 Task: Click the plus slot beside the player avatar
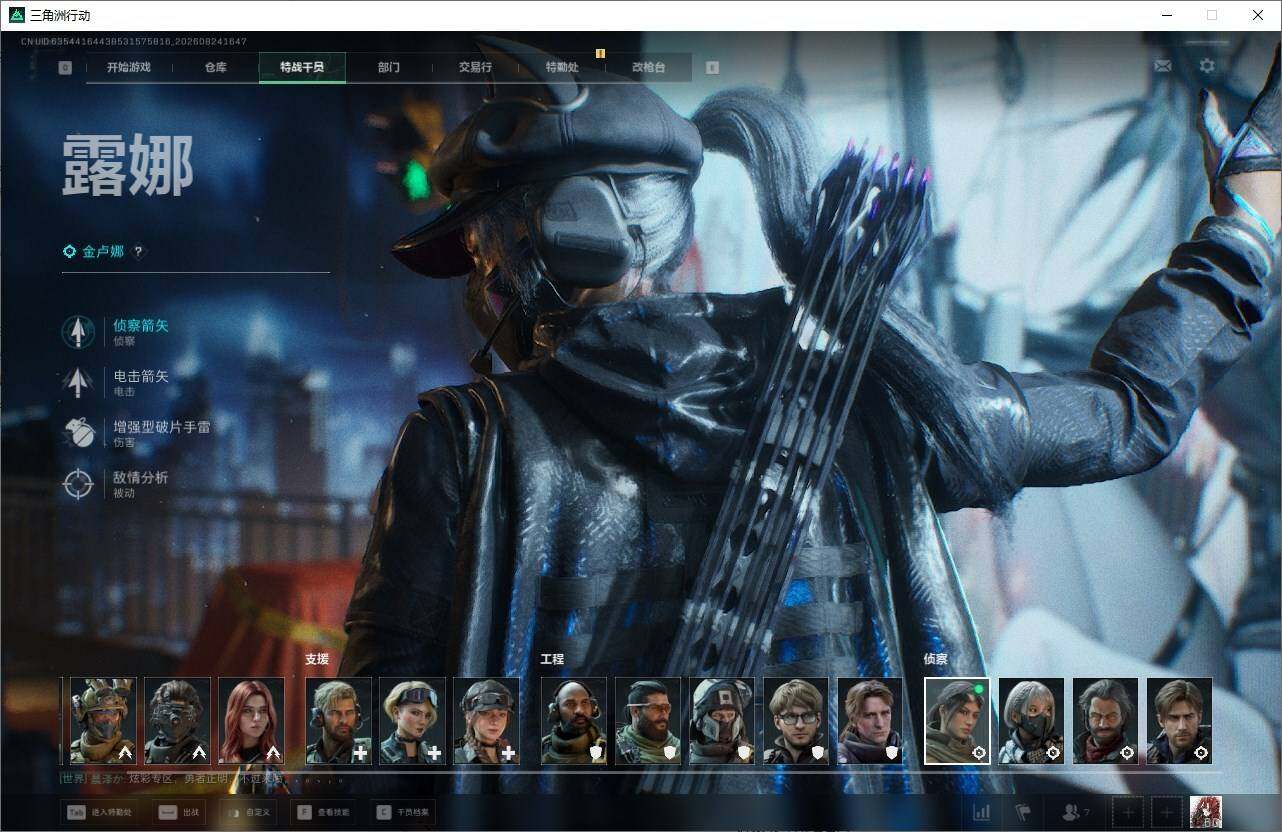pos(1166,813)
